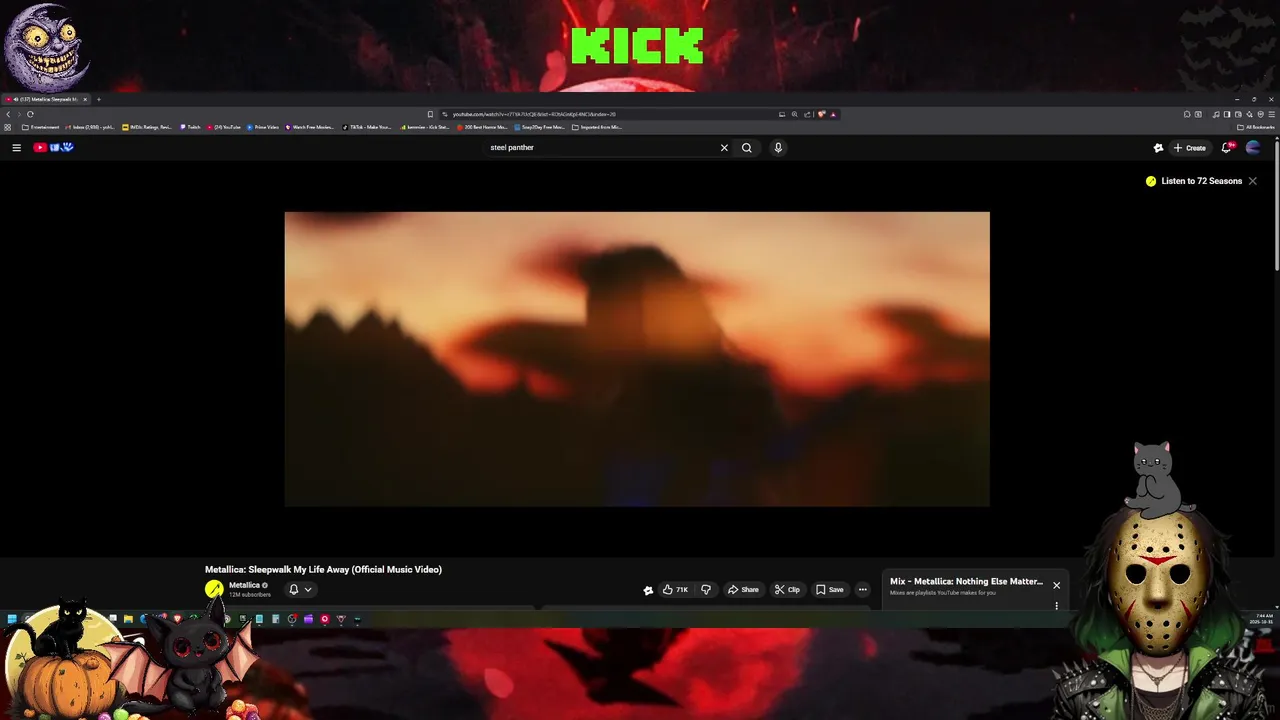This screenshot has width=1280, height=720.
Task: Click the magnifier search button
Action: coord(746,147)
